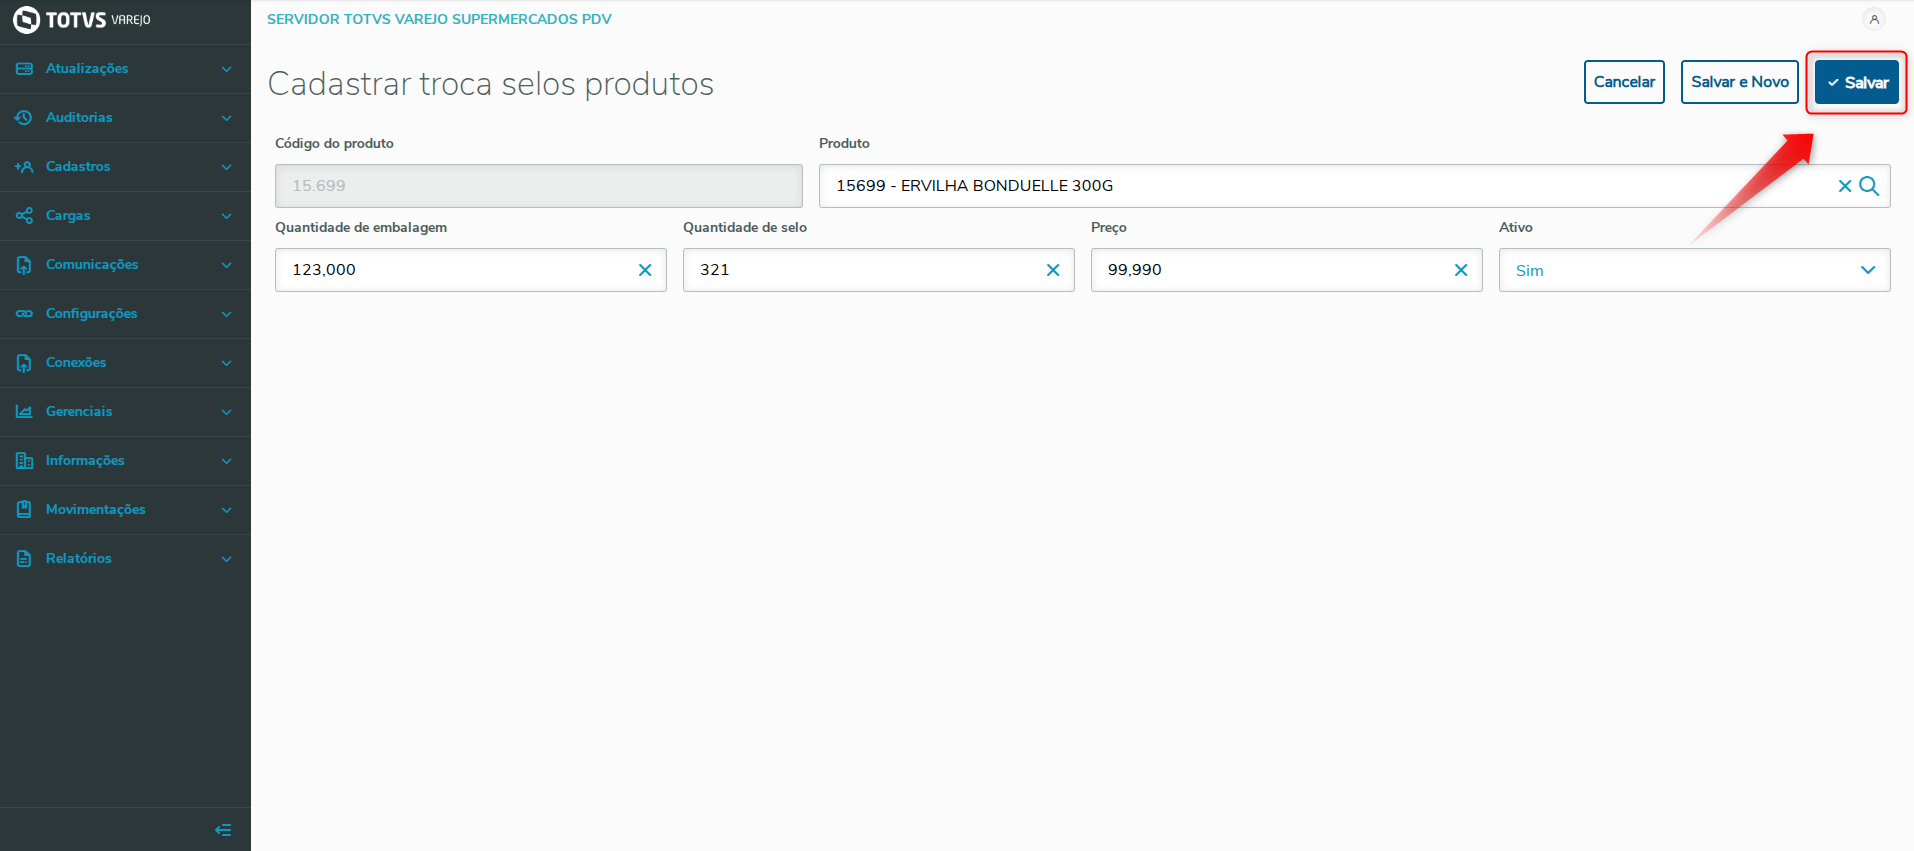The image size is (1914, 851).
Task: Click the Comunicações document icon
Action: pos(24,265)
